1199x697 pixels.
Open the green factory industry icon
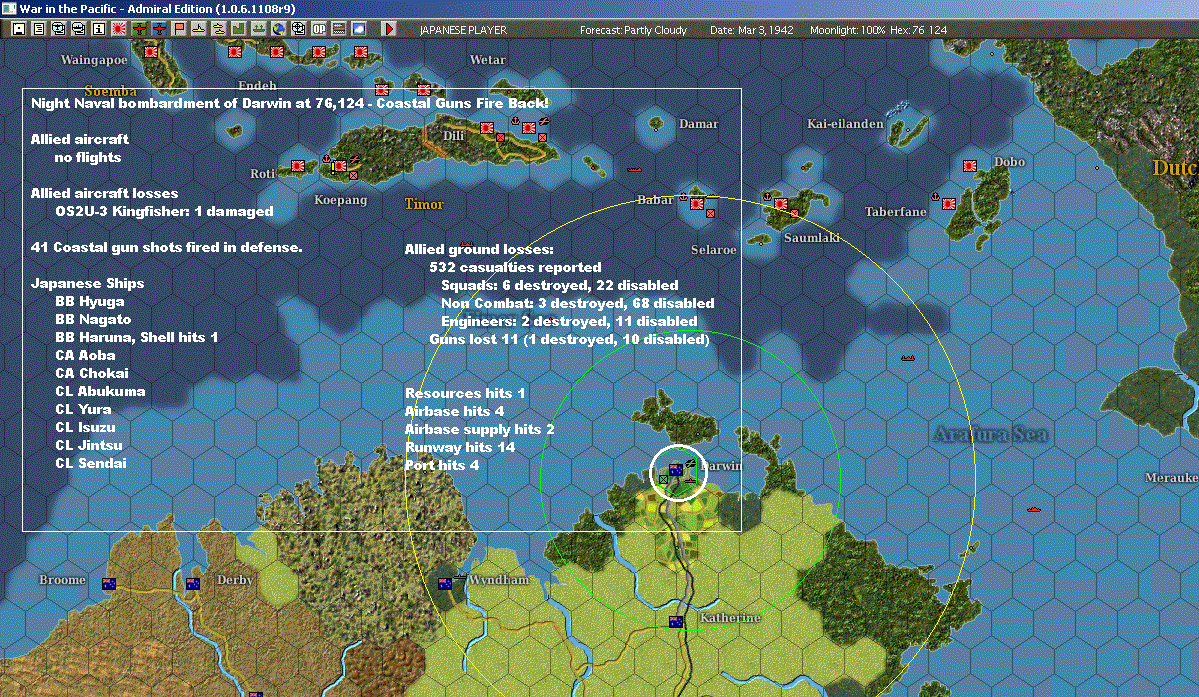click(239, 29)
